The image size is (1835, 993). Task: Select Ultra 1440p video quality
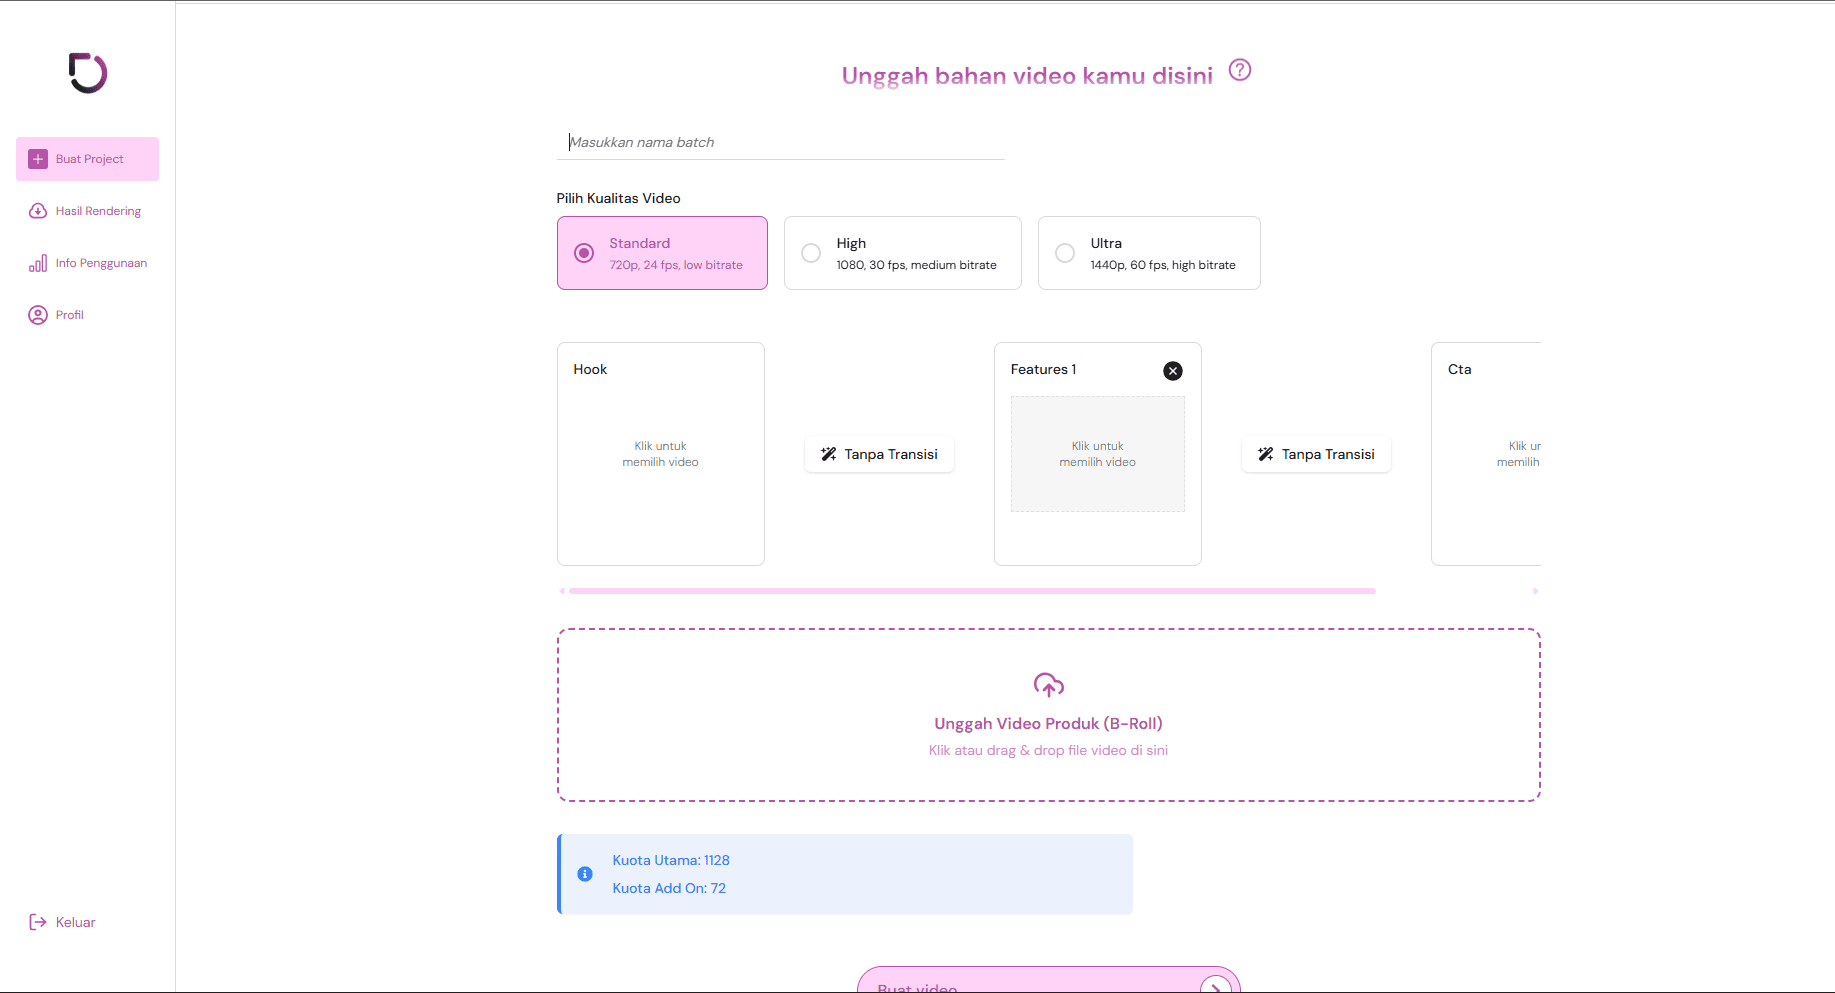(x=1149, y=253)
